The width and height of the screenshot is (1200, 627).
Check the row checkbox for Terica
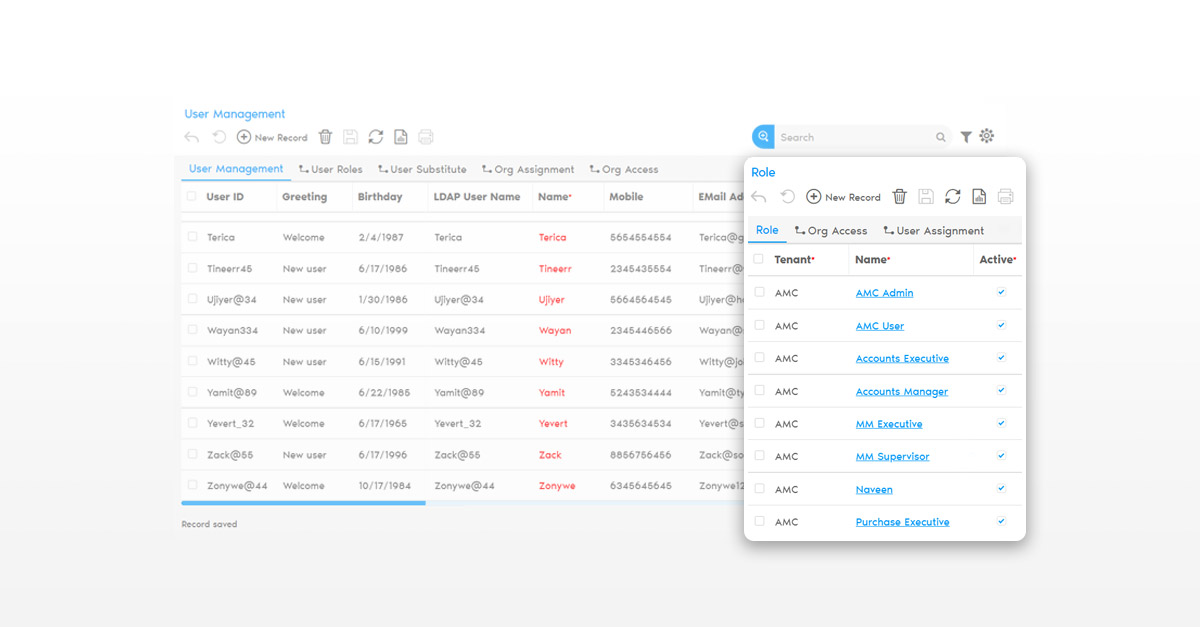pyautogui.click(x=192, y=237)
